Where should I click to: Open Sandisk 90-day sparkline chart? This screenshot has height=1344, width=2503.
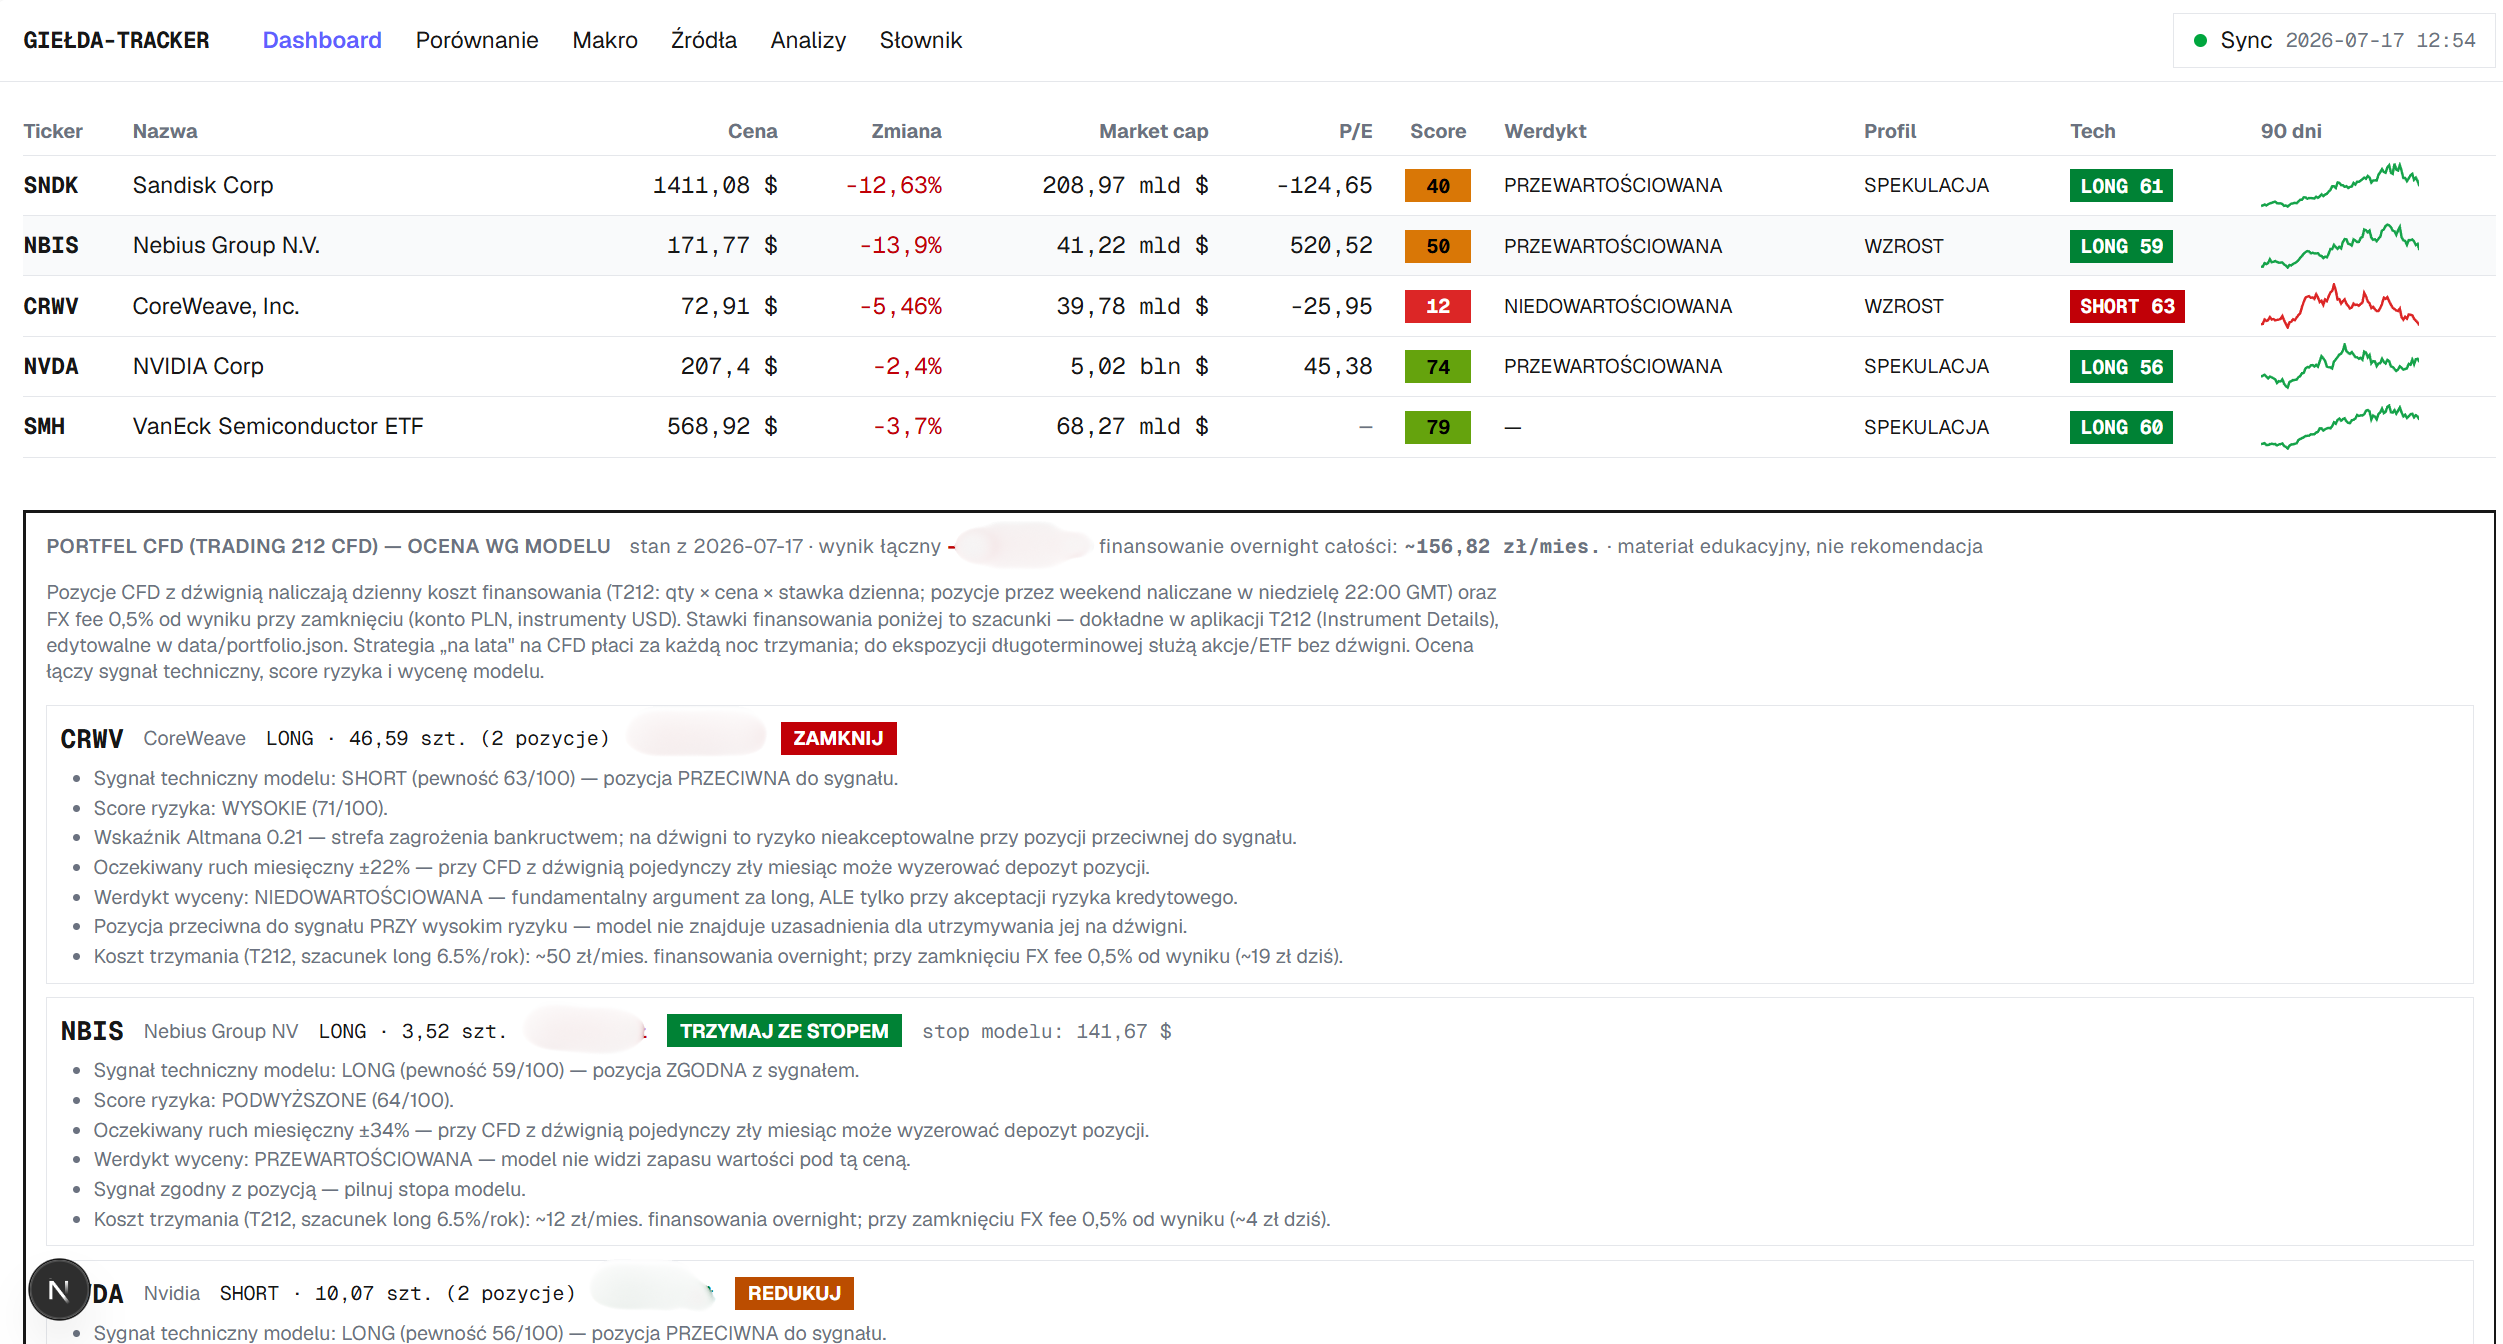click(x=2340, y=185)
